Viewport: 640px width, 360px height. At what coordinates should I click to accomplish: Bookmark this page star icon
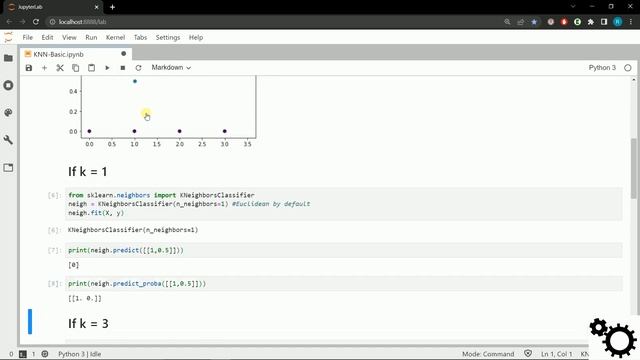click(534, 22)
